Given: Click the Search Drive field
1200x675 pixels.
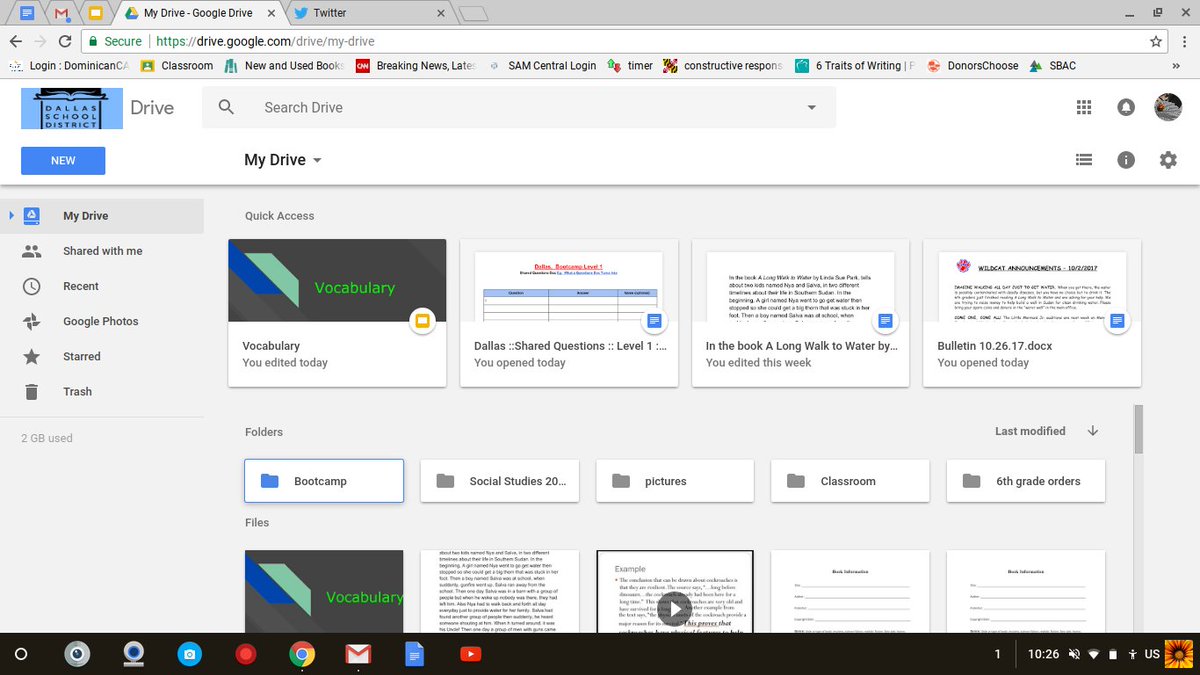Looking at the screenshot, I should click(519, 107).
